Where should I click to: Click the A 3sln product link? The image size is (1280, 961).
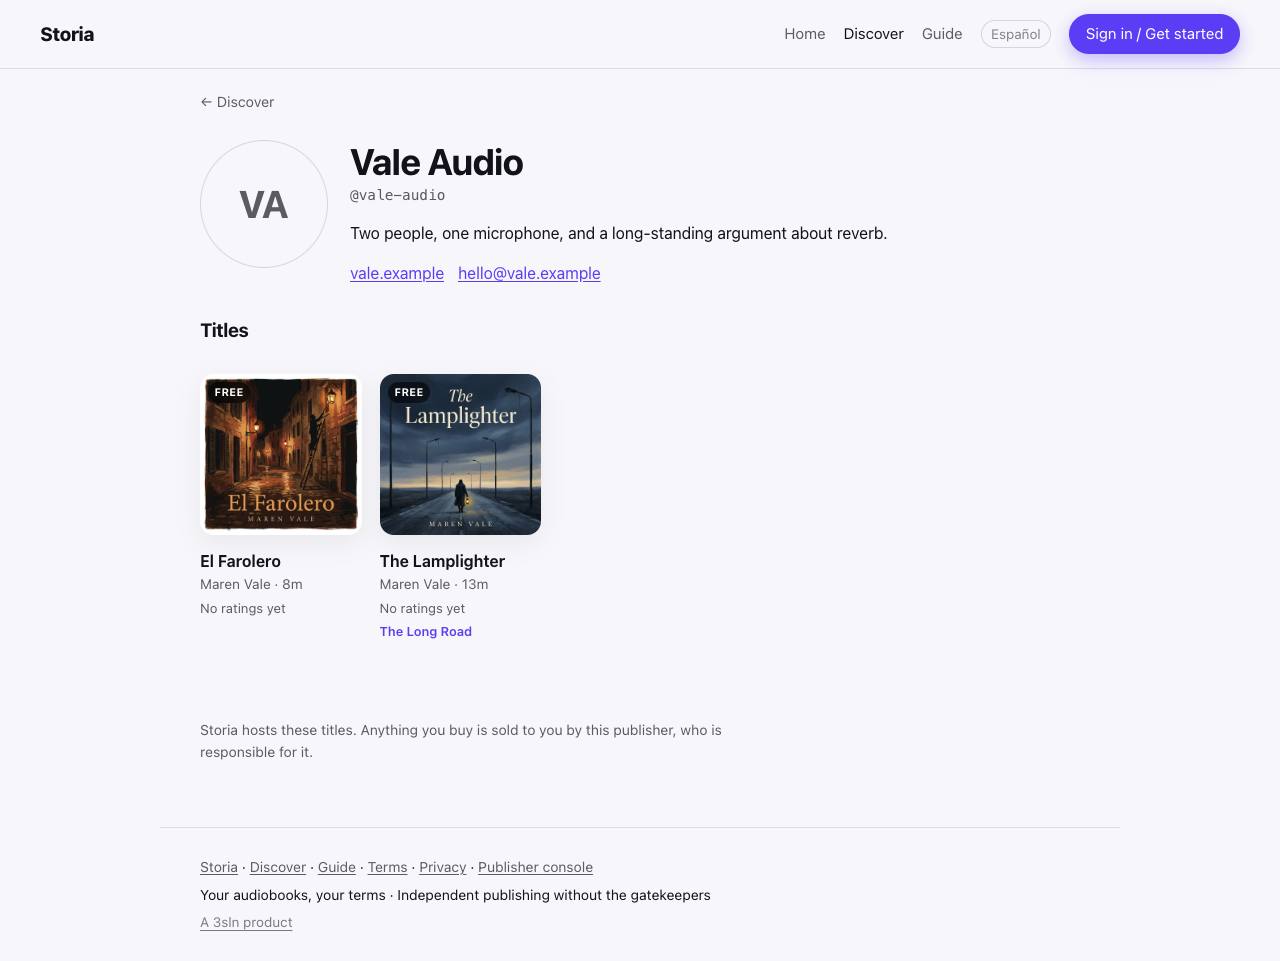[x=246, y=922]
